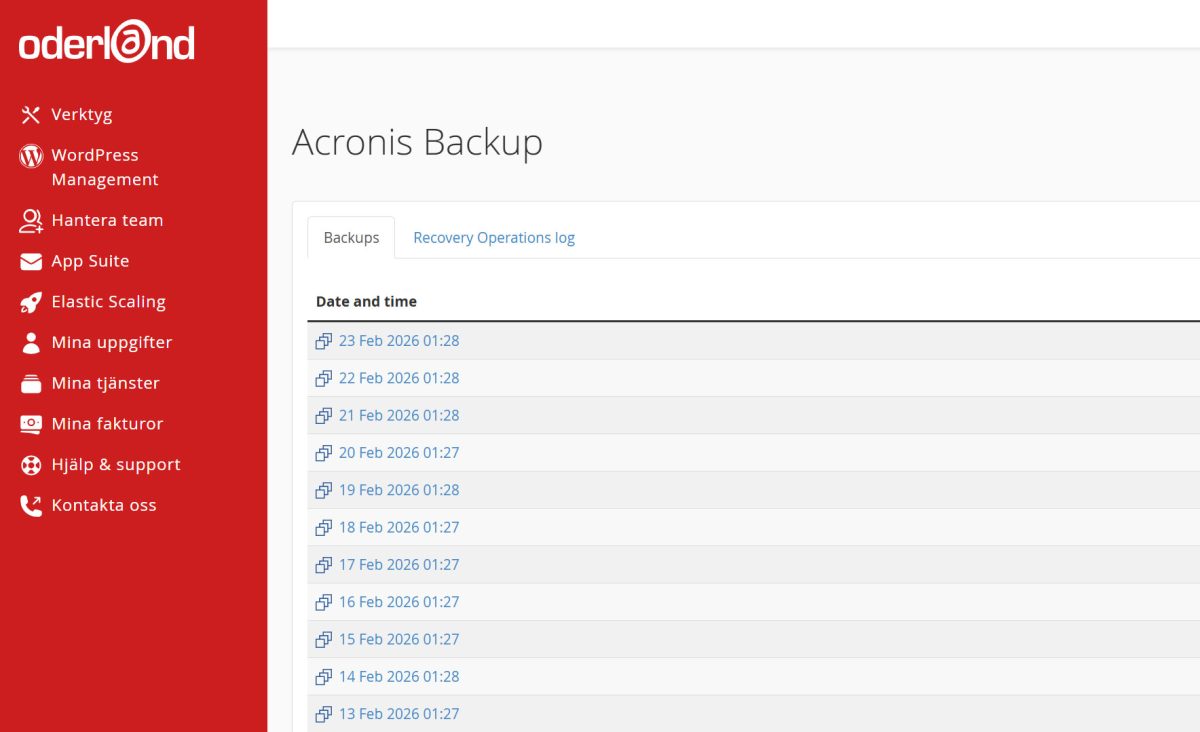Open backup from 20 Feb 2026 01:27

[399, 453]
